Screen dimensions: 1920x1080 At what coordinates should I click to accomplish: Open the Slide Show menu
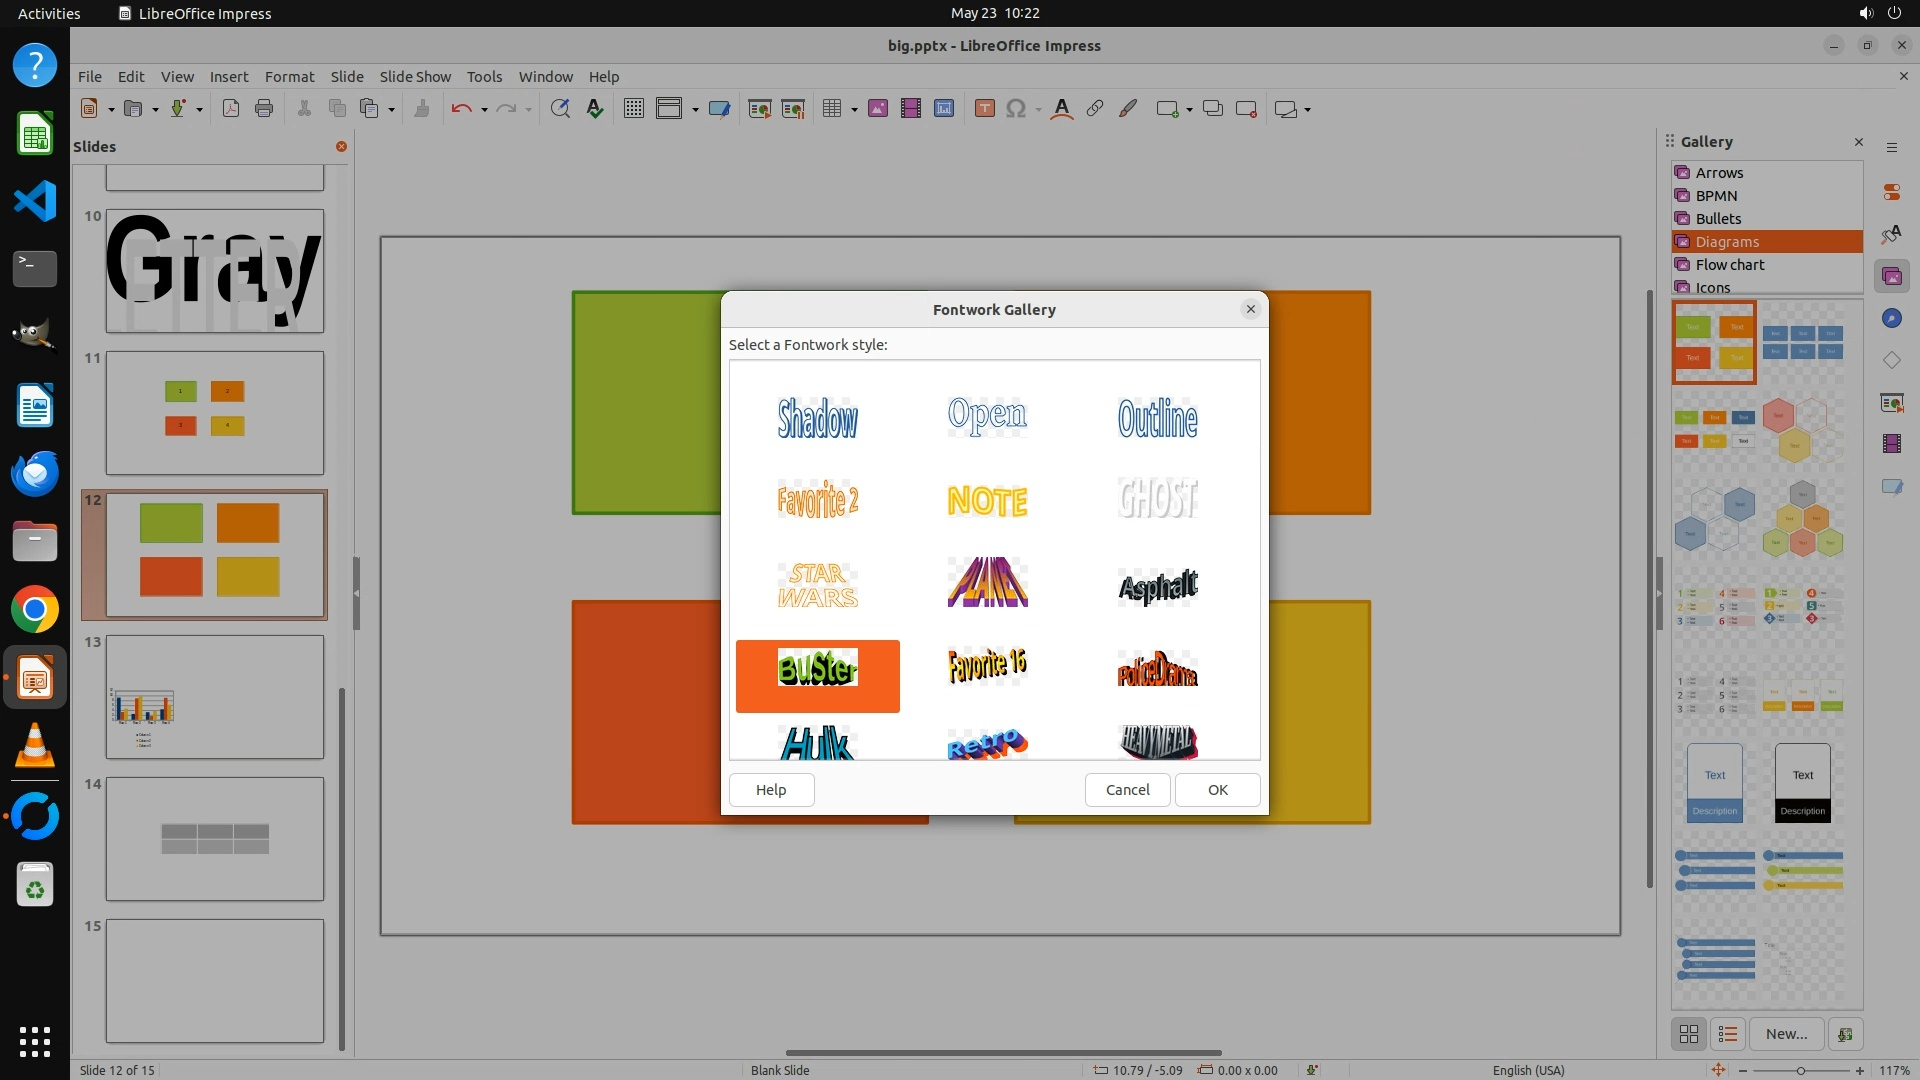(x=414, y=76)
